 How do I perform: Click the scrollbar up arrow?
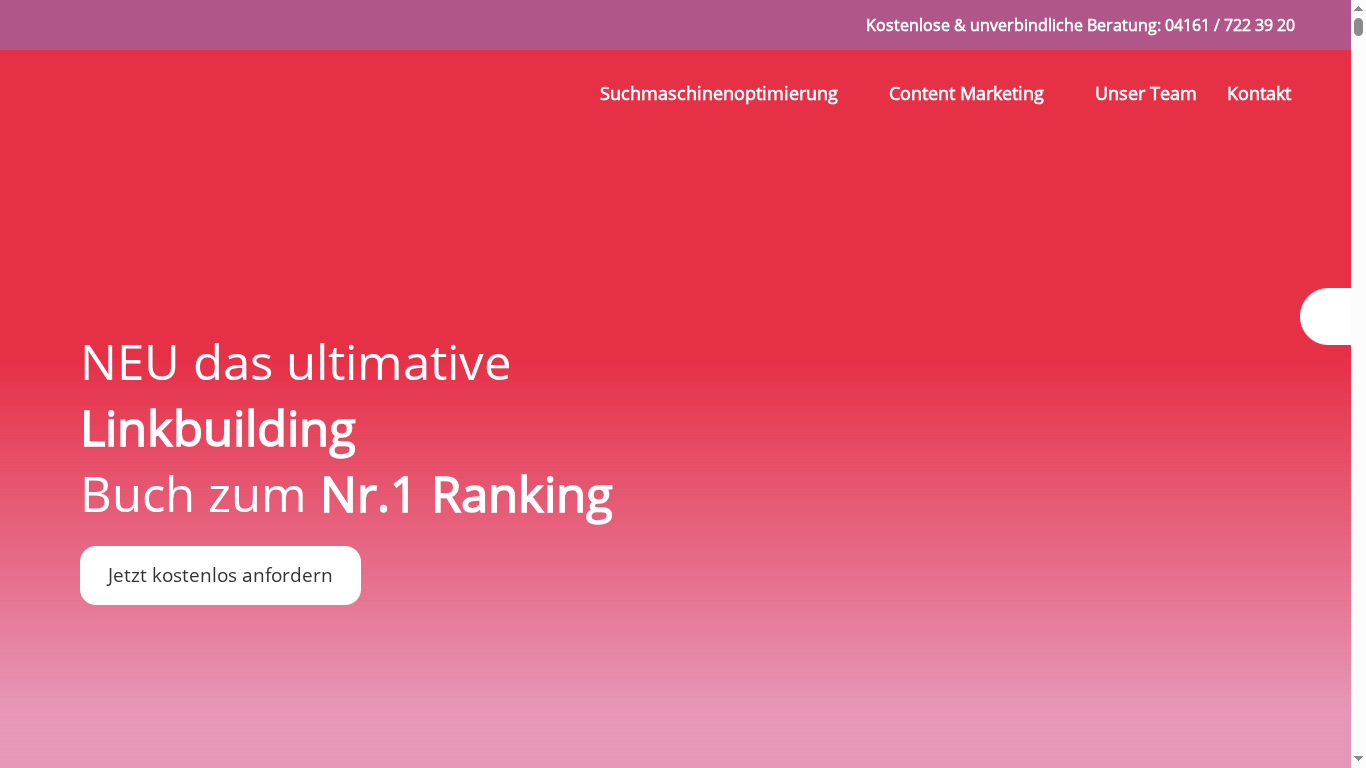(x=1358, y=6)
